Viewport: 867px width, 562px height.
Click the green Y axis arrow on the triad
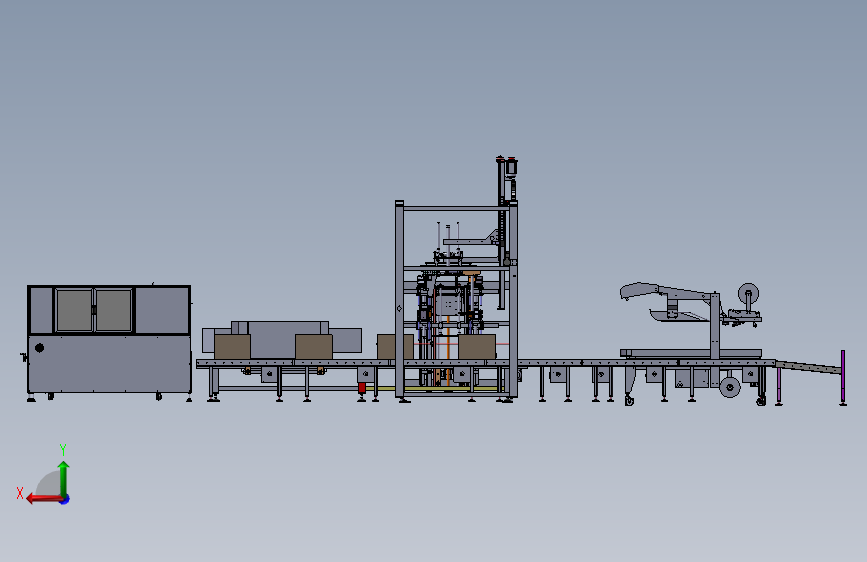[63, 478]
